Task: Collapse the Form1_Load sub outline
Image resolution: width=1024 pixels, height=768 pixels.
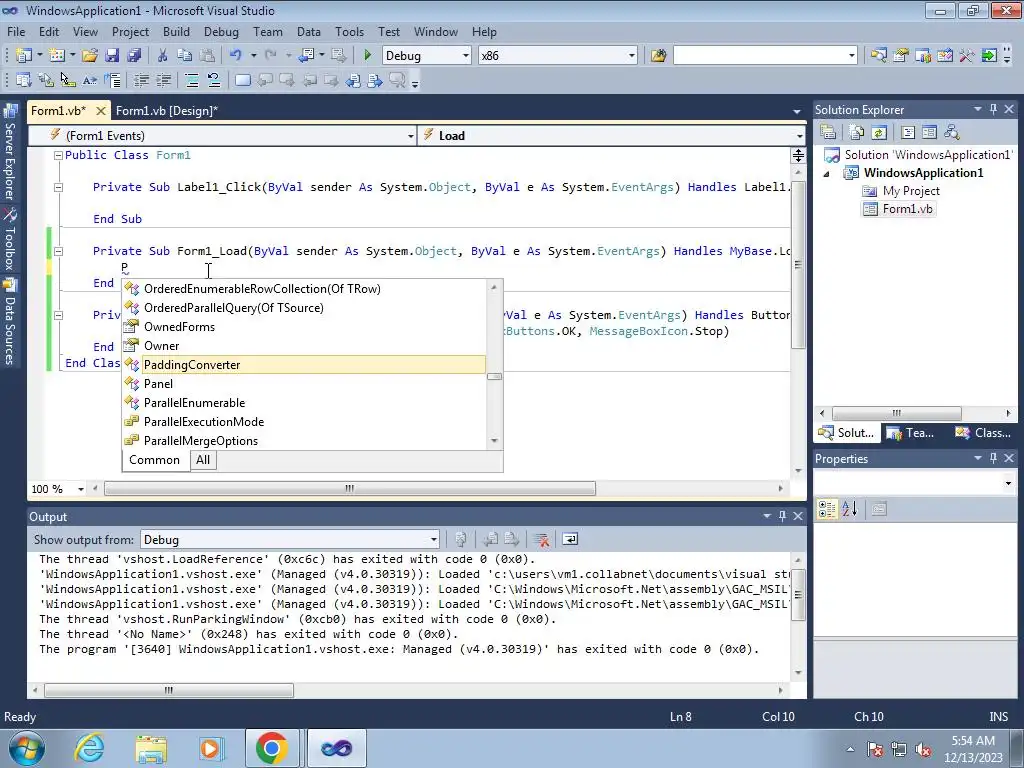Action: click(x=58, y=251)
